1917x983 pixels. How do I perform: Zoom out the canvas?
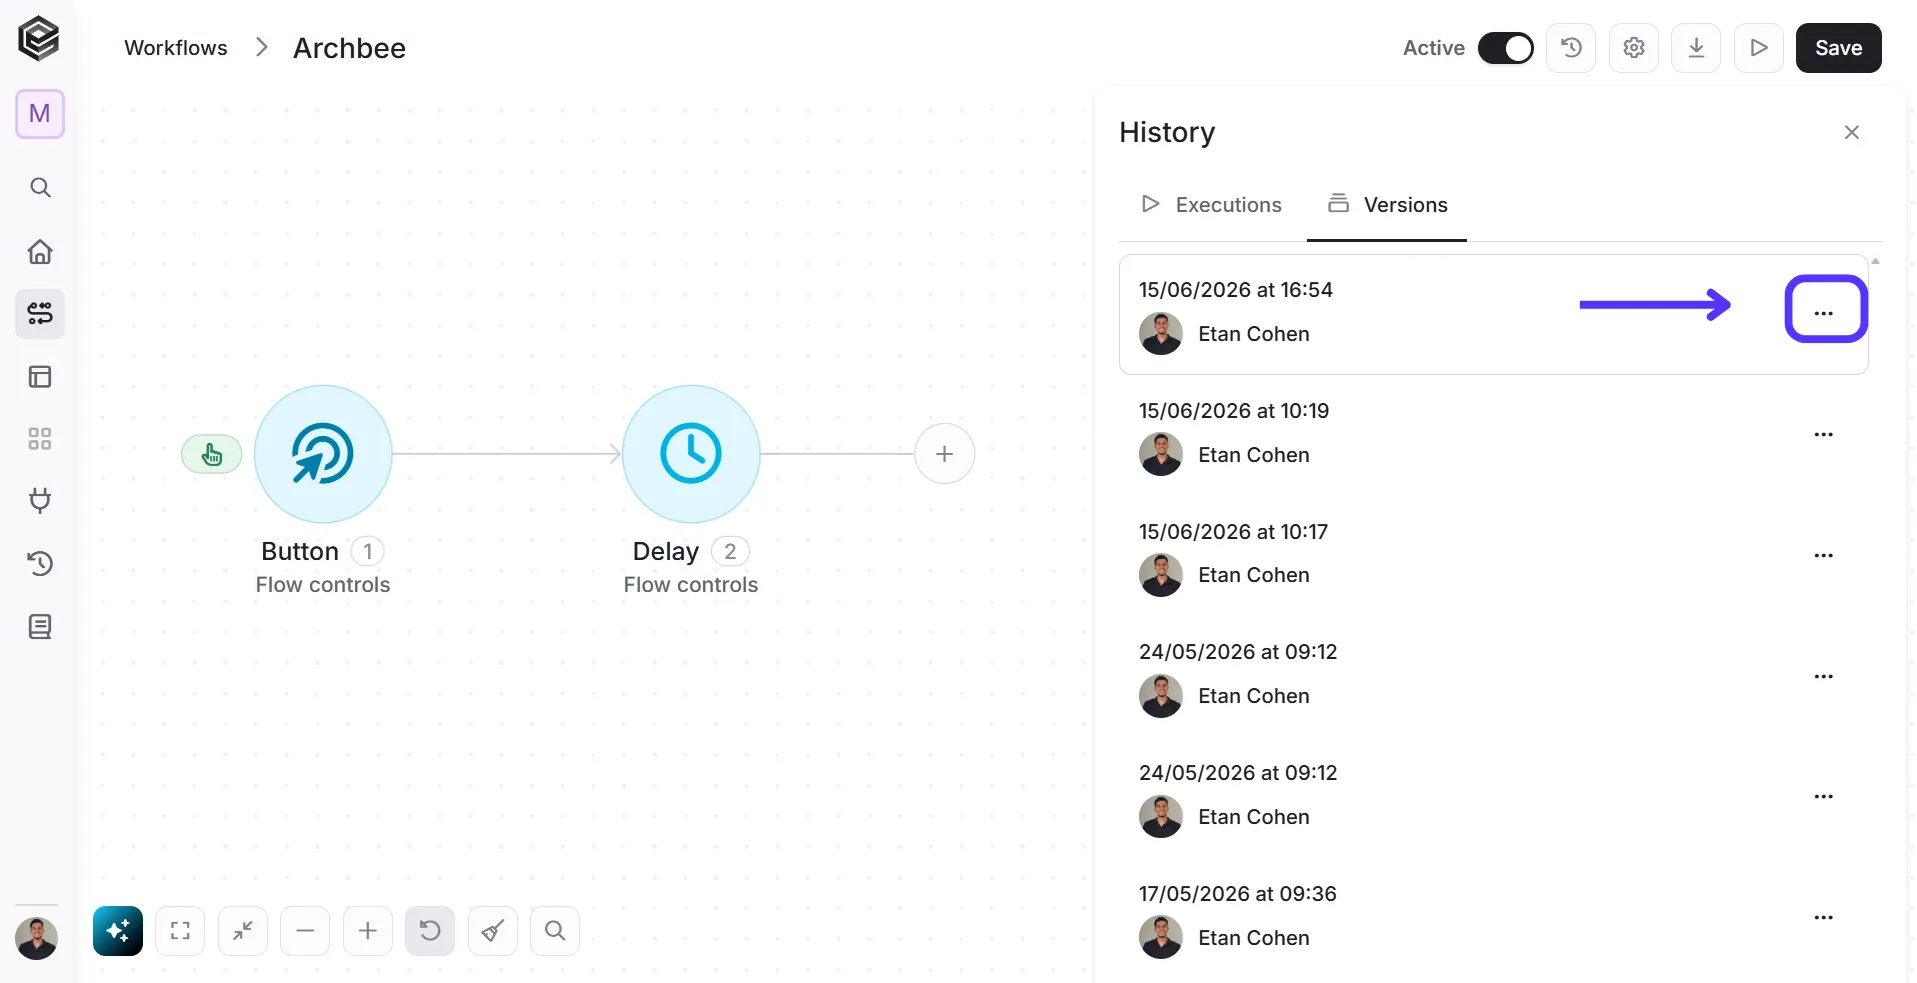click(x=305, y=931)
